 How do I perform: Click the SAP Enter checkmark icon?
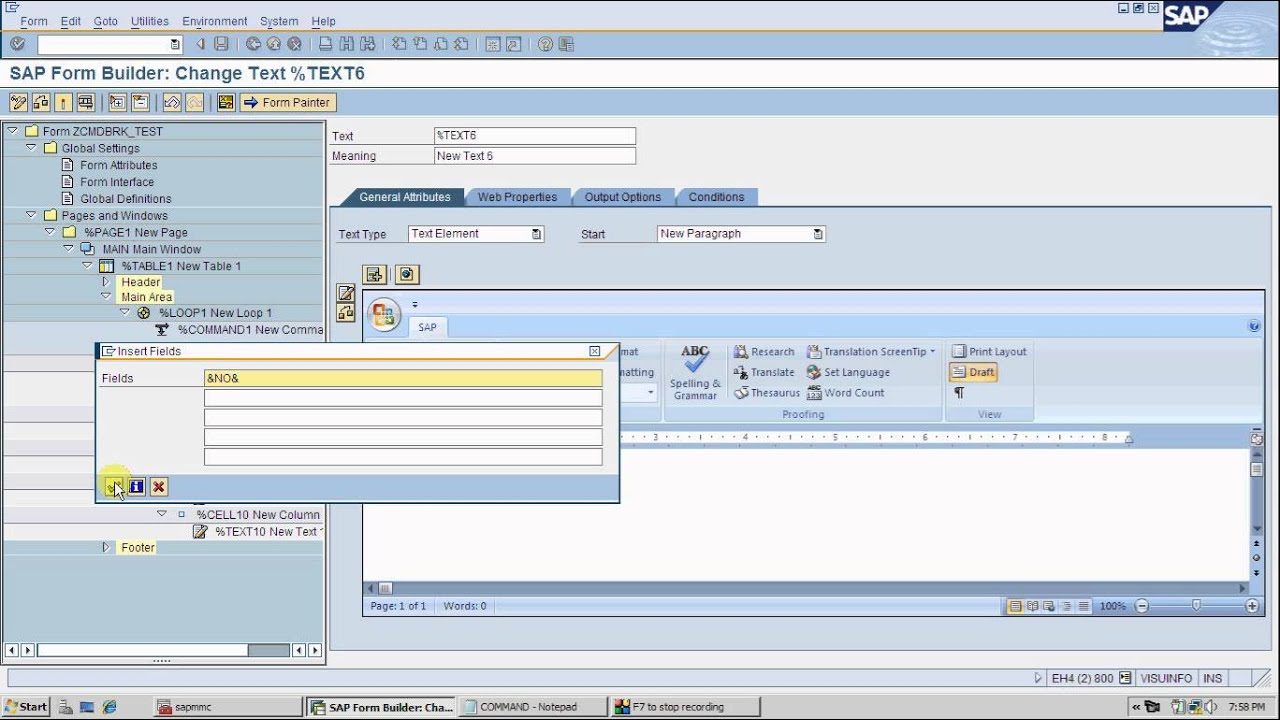tap(17, 44)
